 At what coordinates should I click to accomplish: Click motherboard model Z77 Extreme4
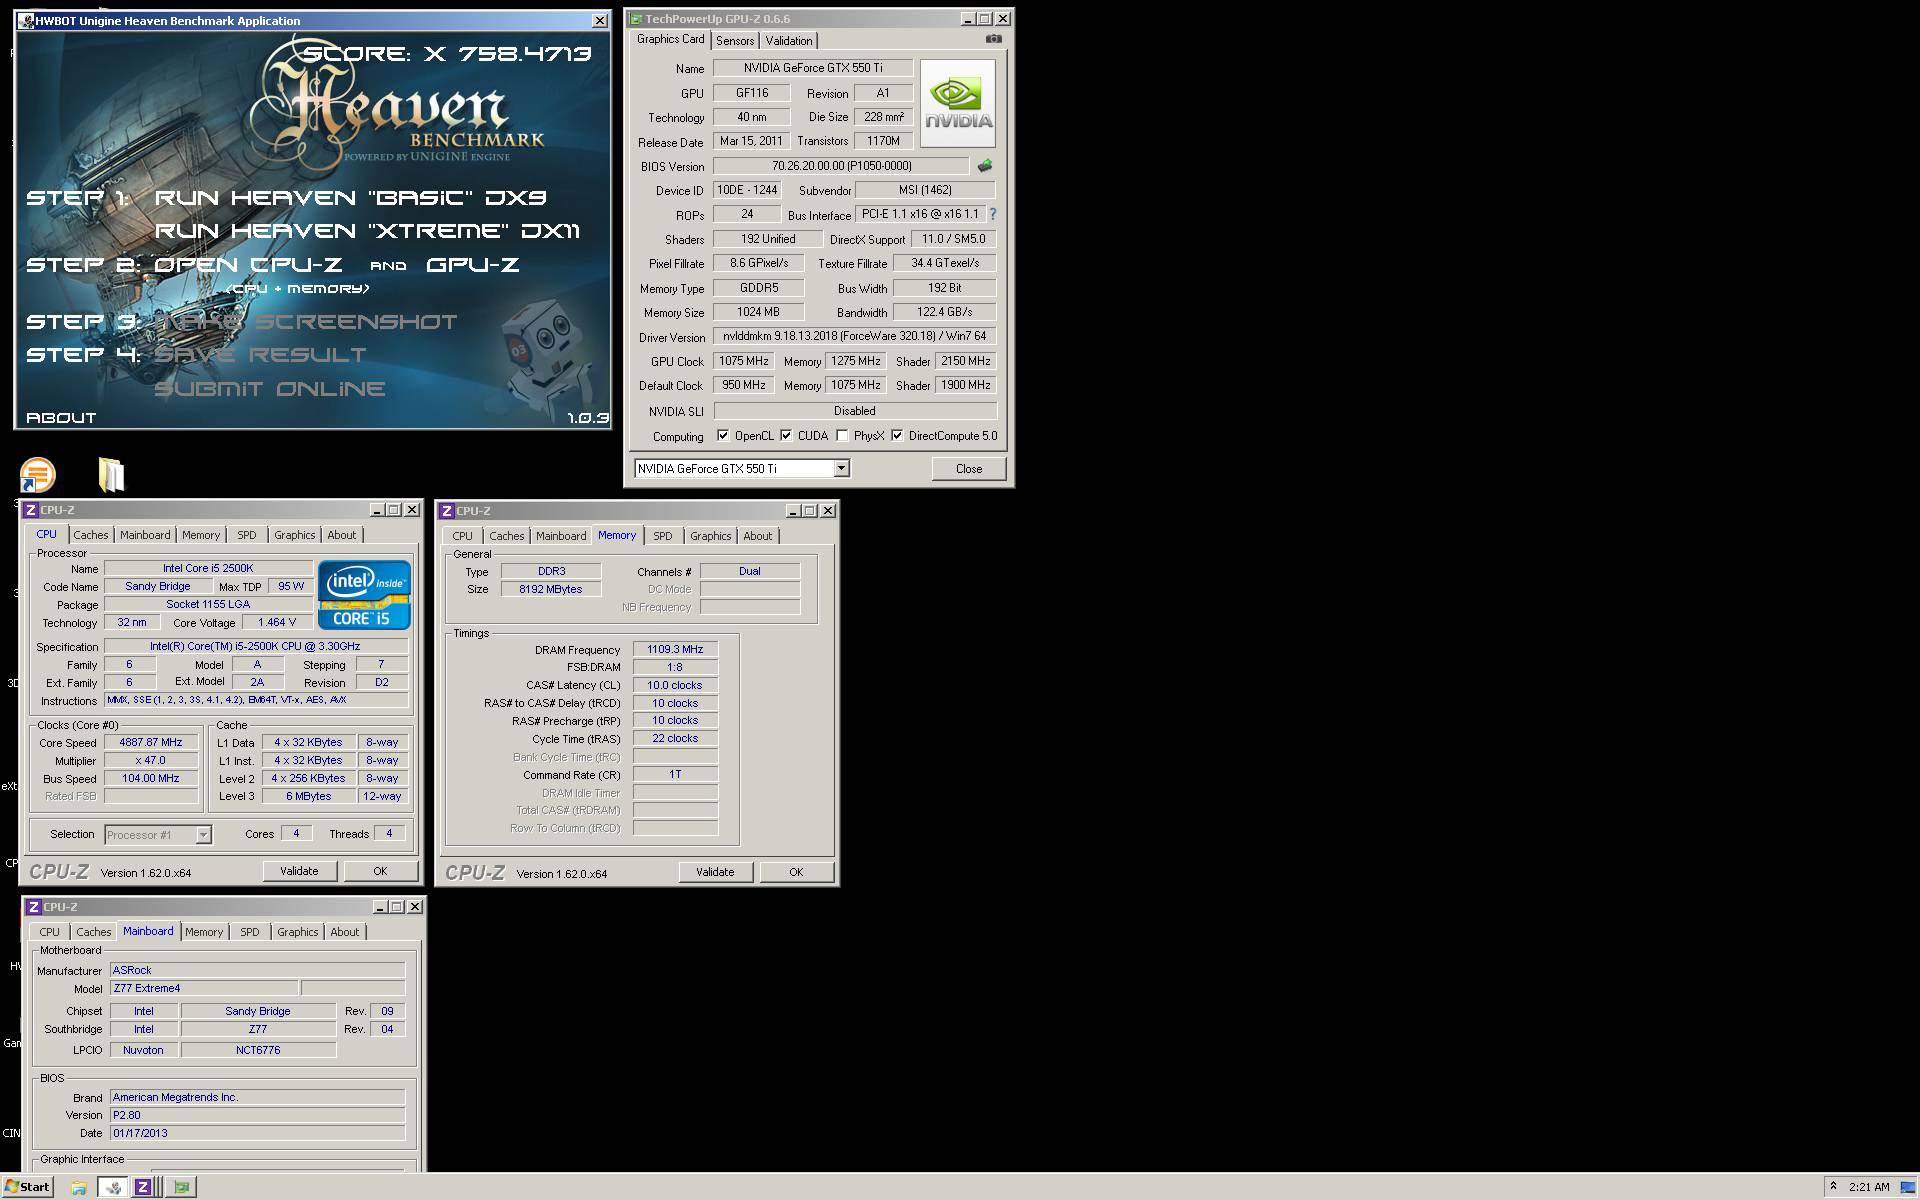point(204,989)
